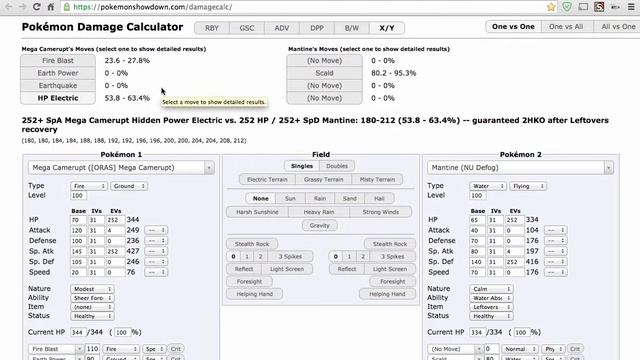
Task: Open Pokémon 2 Leftovers item dropdown
Action: click(x=491, y=307)
